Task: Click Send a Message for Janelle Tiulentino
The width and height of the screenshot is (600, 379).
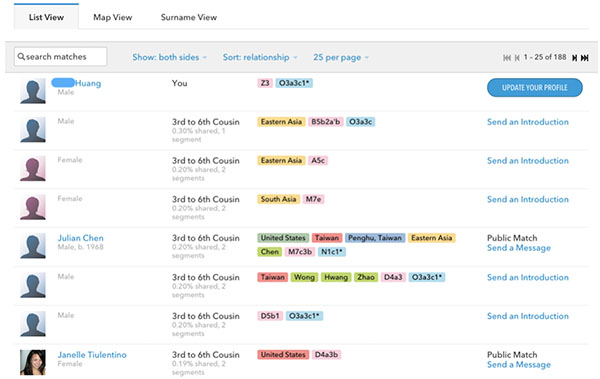Action: 518,365
